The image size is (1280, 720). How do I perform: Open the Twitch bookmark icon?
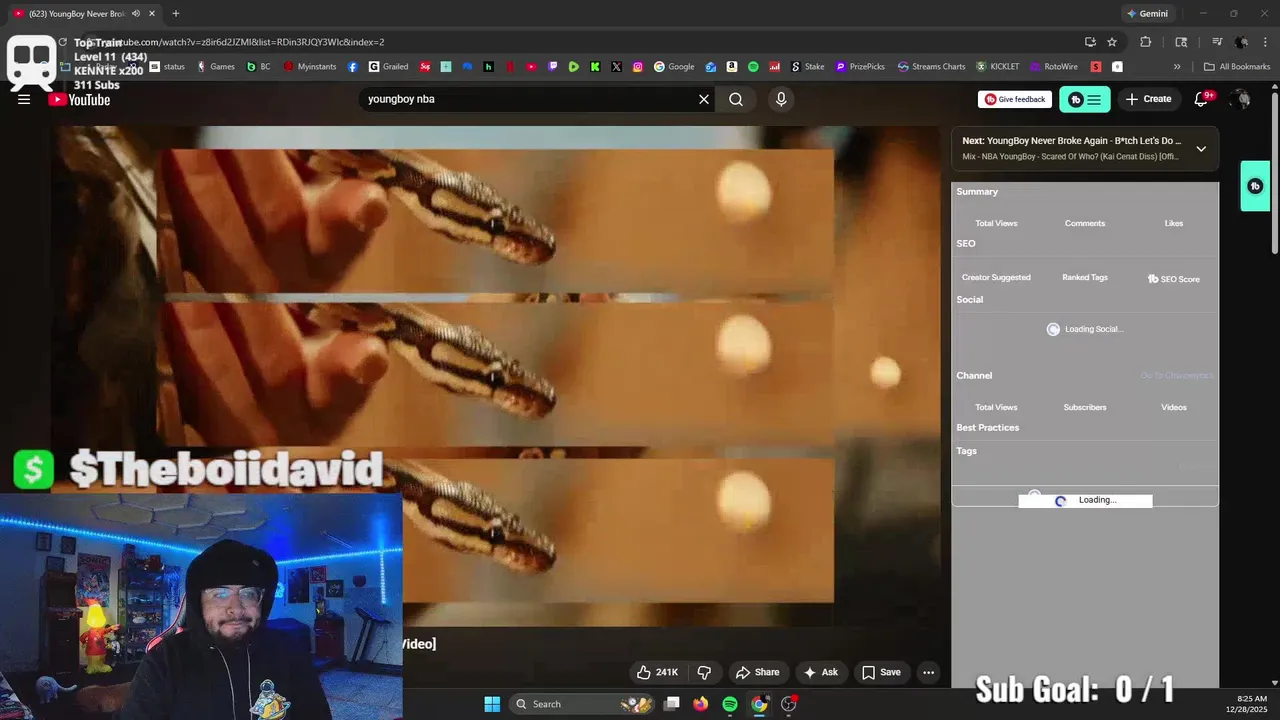tap(553, 67)
